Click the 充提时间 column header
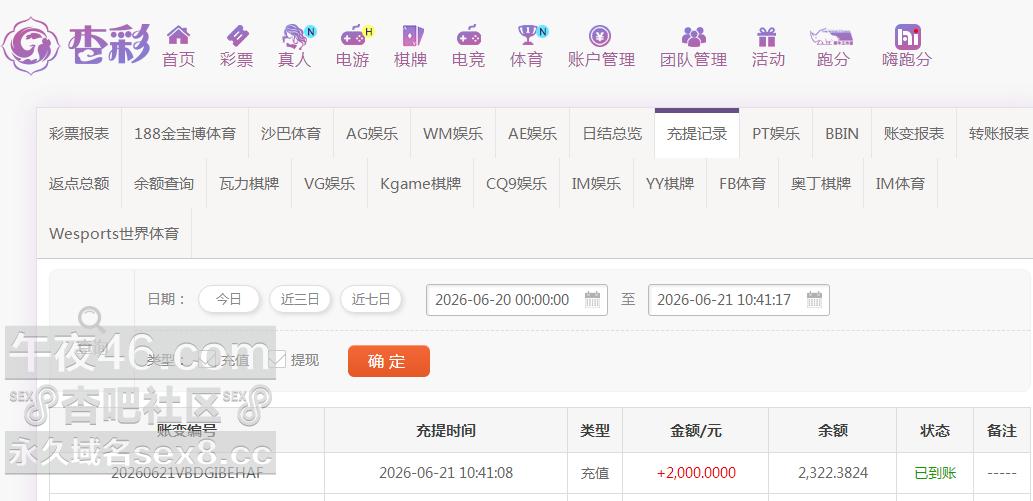 click(x=446, y=430)
